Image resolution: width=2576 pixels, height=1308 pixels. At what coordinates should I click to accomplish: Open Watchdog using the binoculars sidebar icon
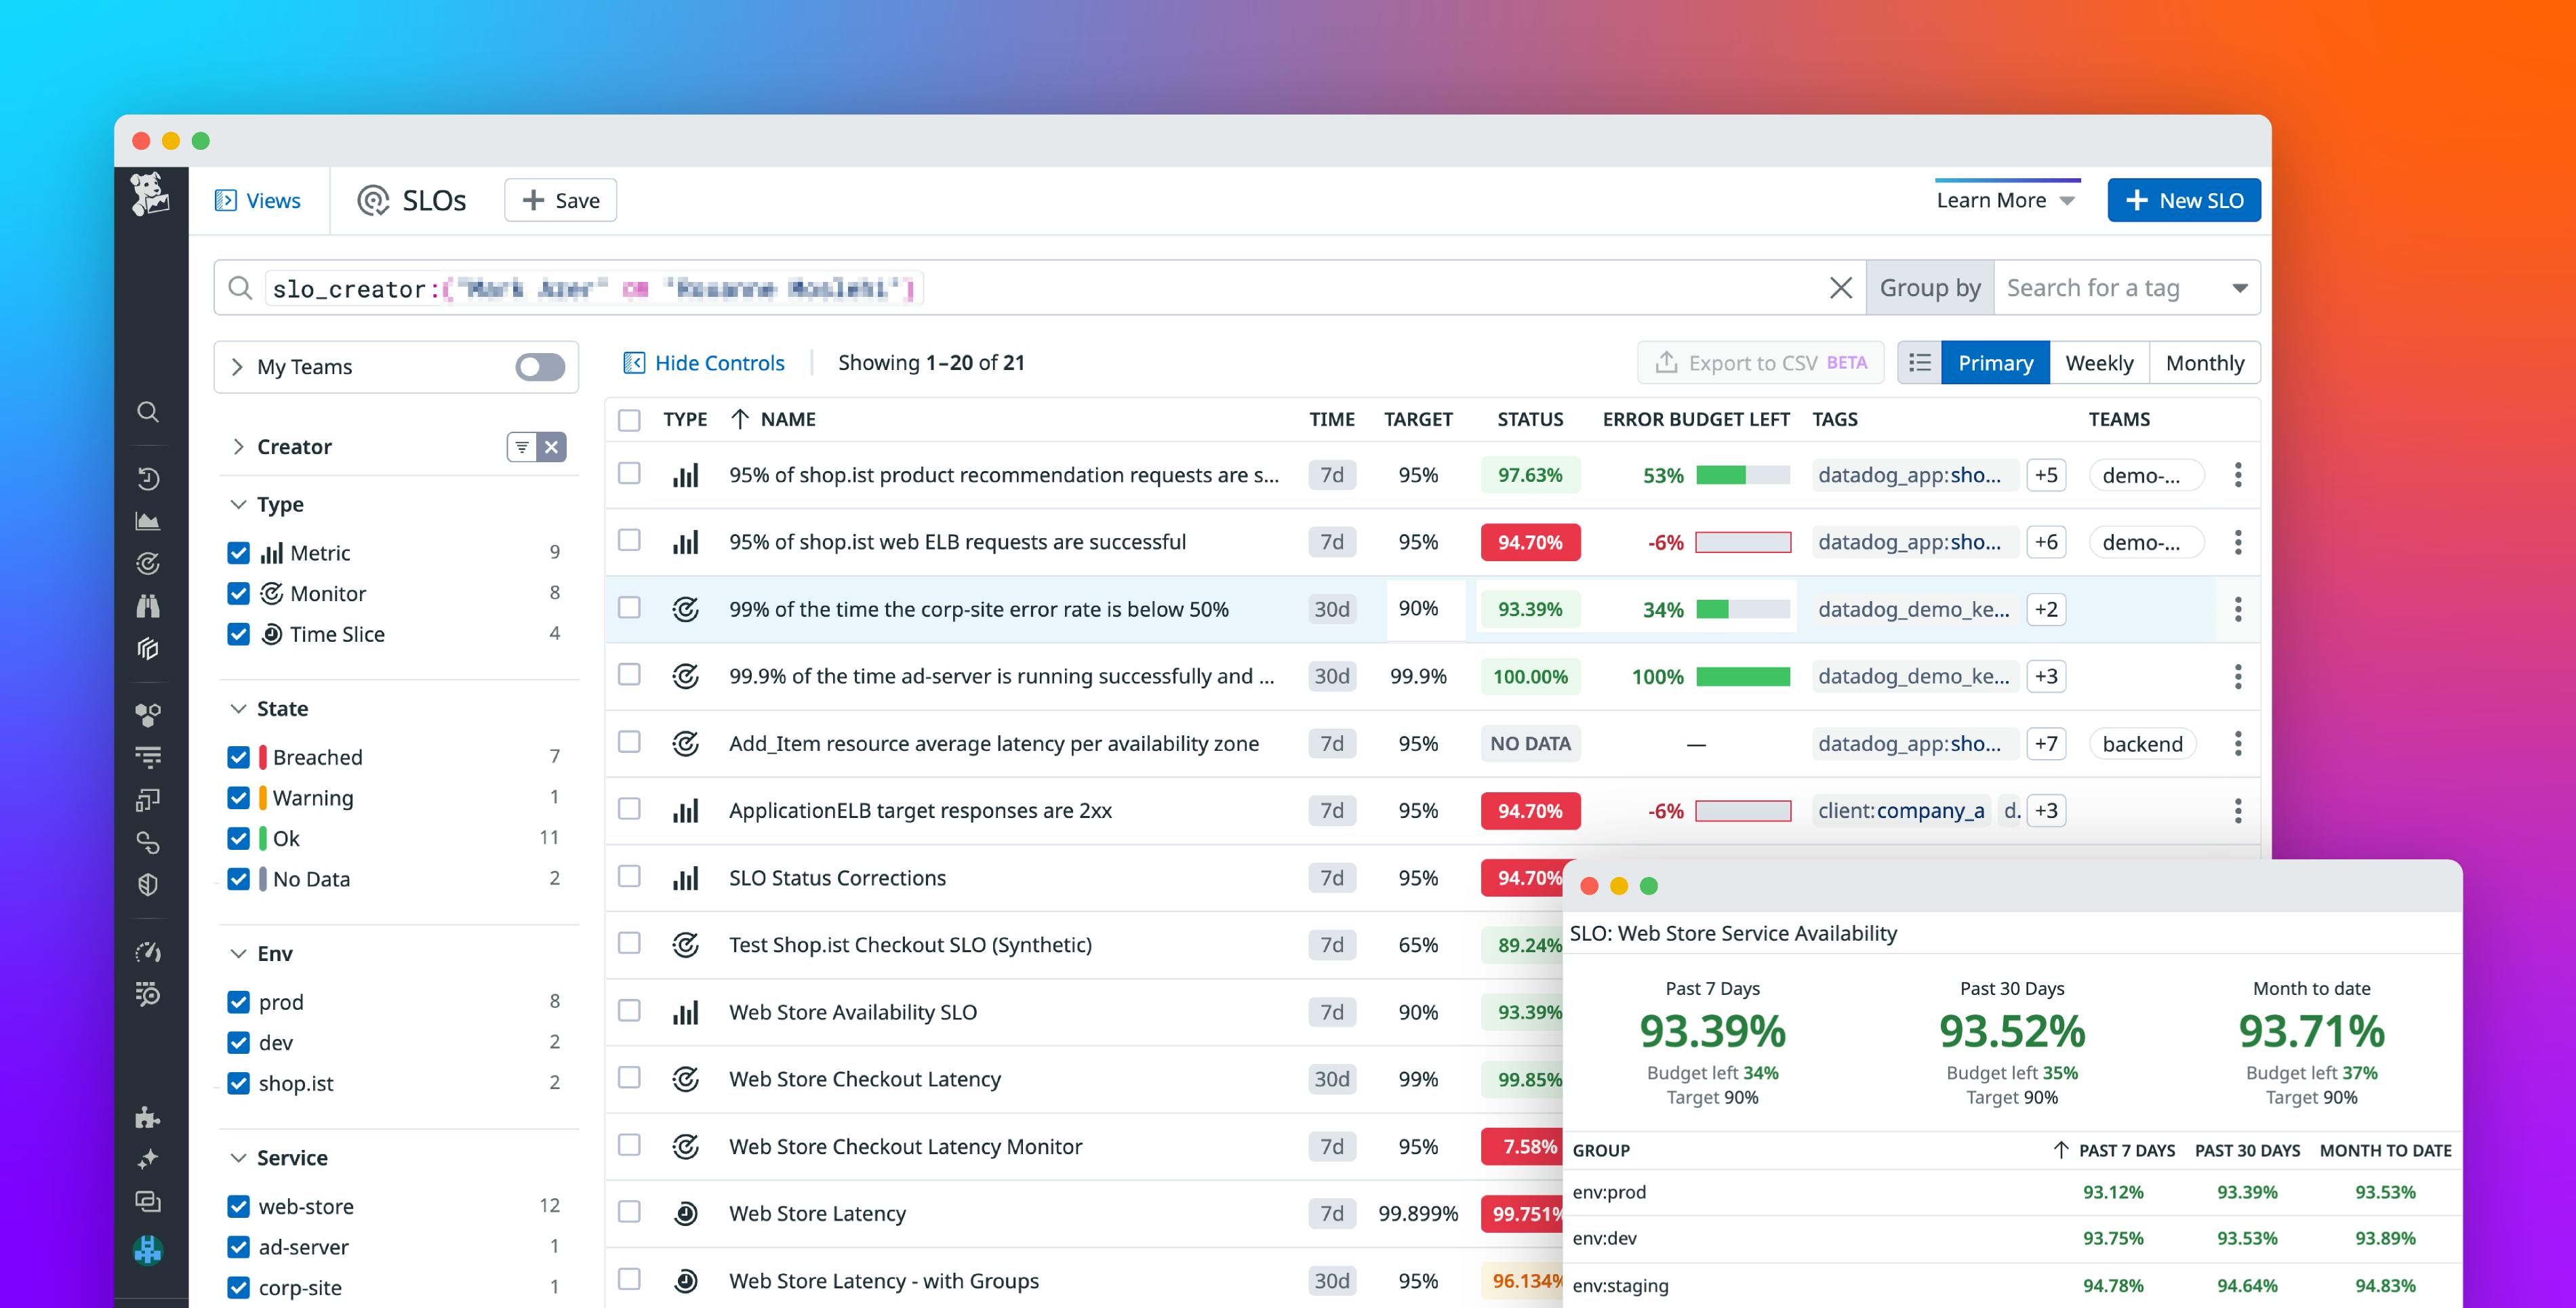149,606
